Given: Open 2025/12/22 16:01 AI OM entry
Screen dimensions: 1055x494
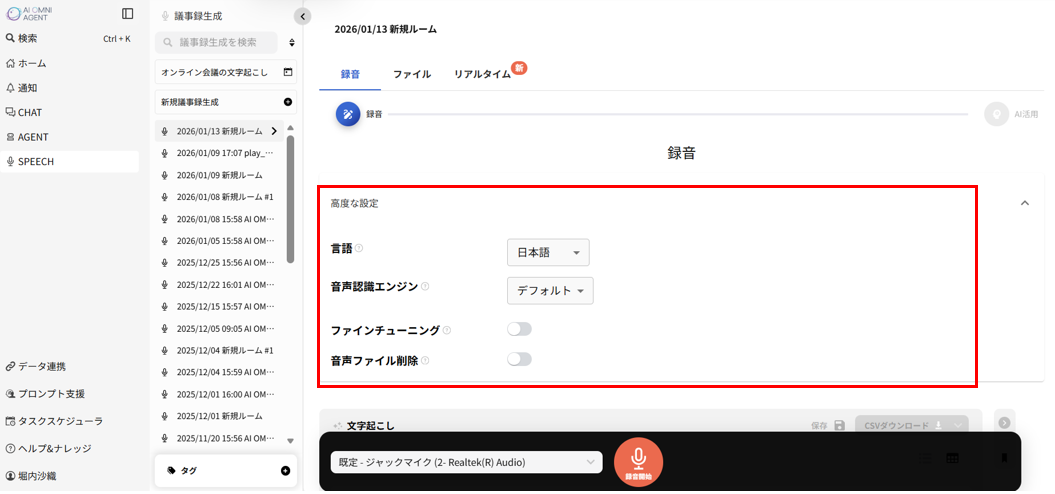Looking at the screenshot, I should (219, 284).
